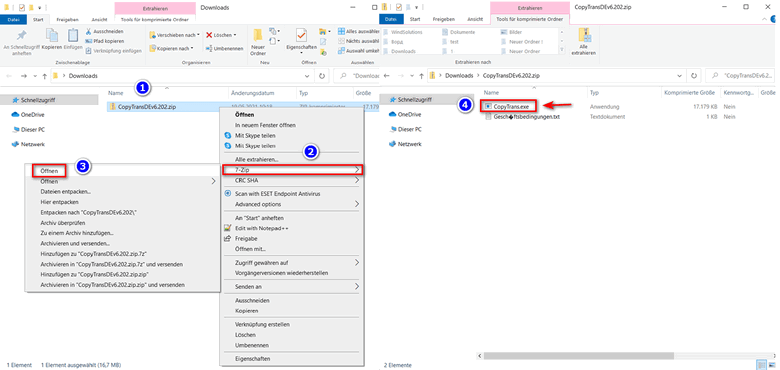780x370 pixels.
Task: Click Nichts auswählen in the Downloads ribbon
Action: tap(359, 40)
